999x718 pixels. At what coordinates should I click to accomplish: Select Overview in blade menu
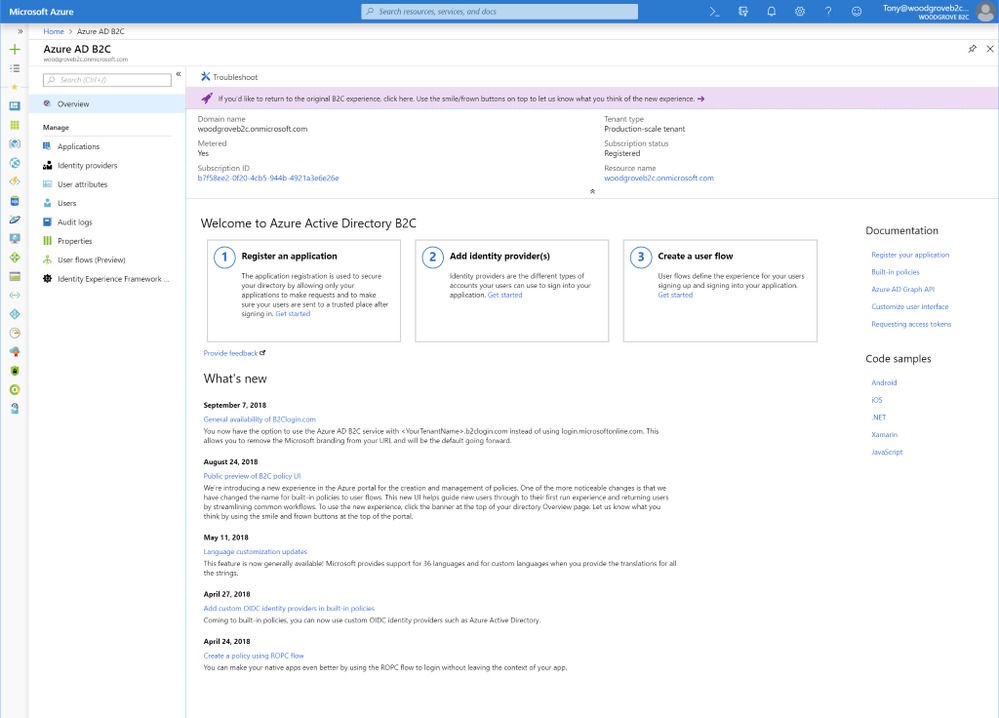click(107, 104)
